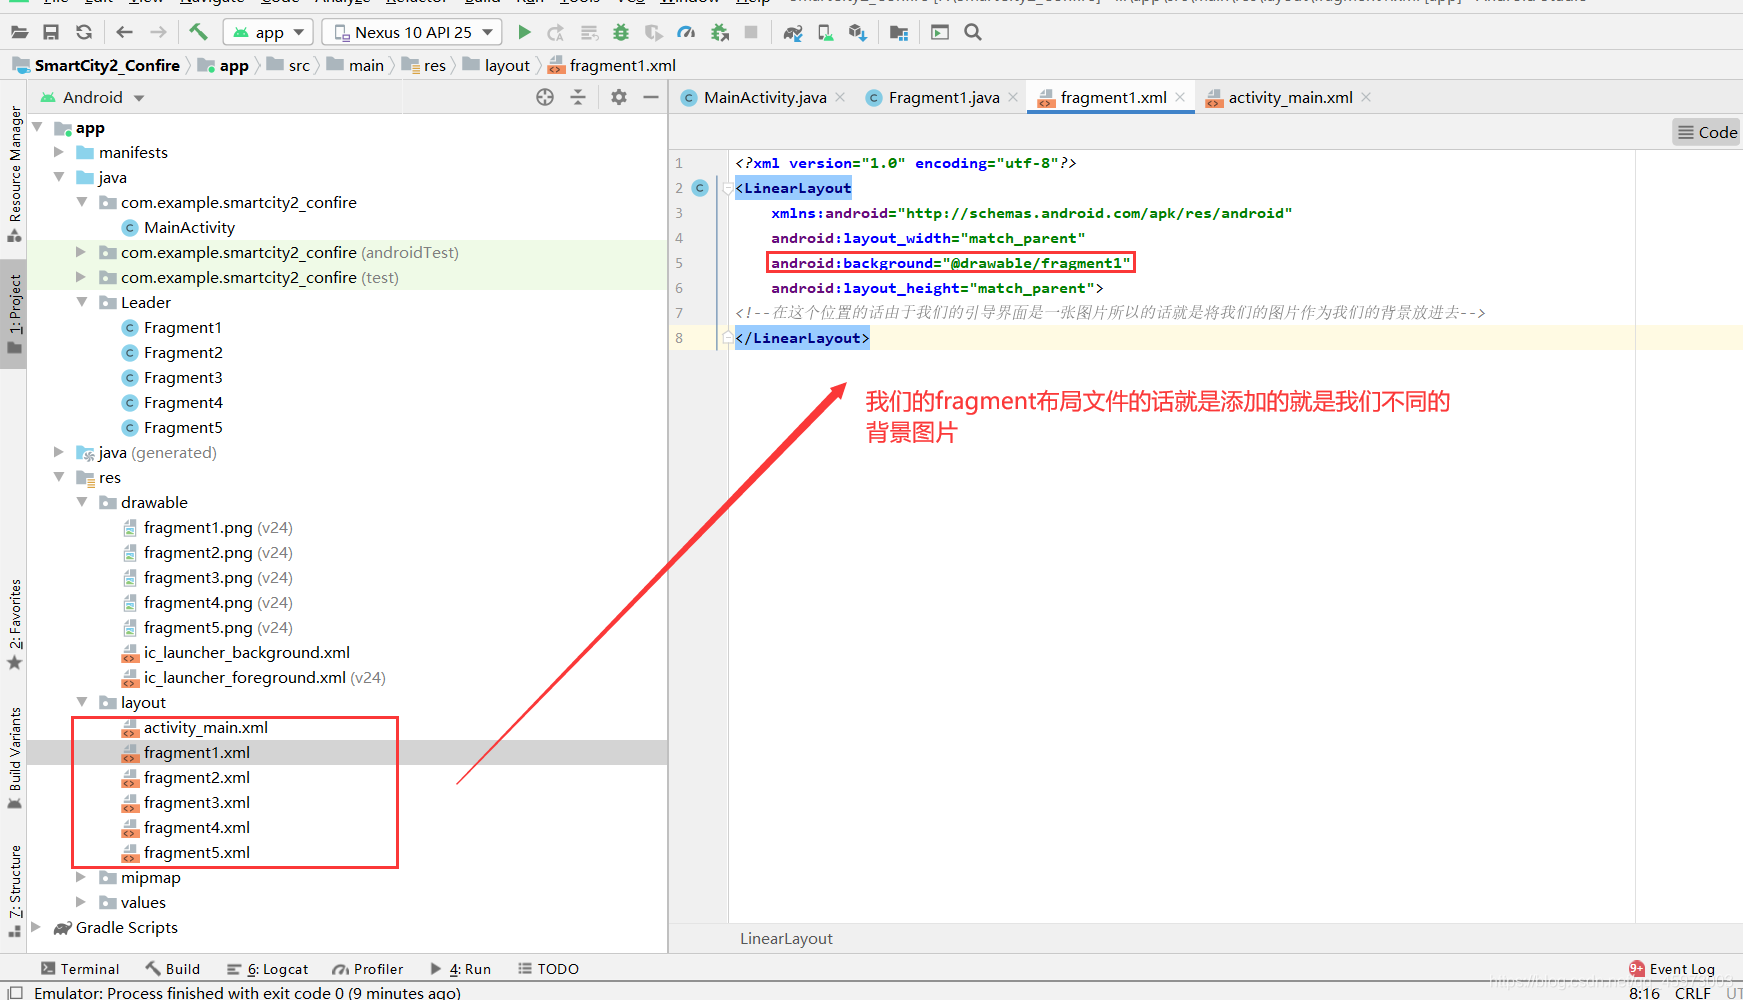This screenshot has height=1000, width=1743.
Task: Open the Run tool window
Action: click(461, 969)
